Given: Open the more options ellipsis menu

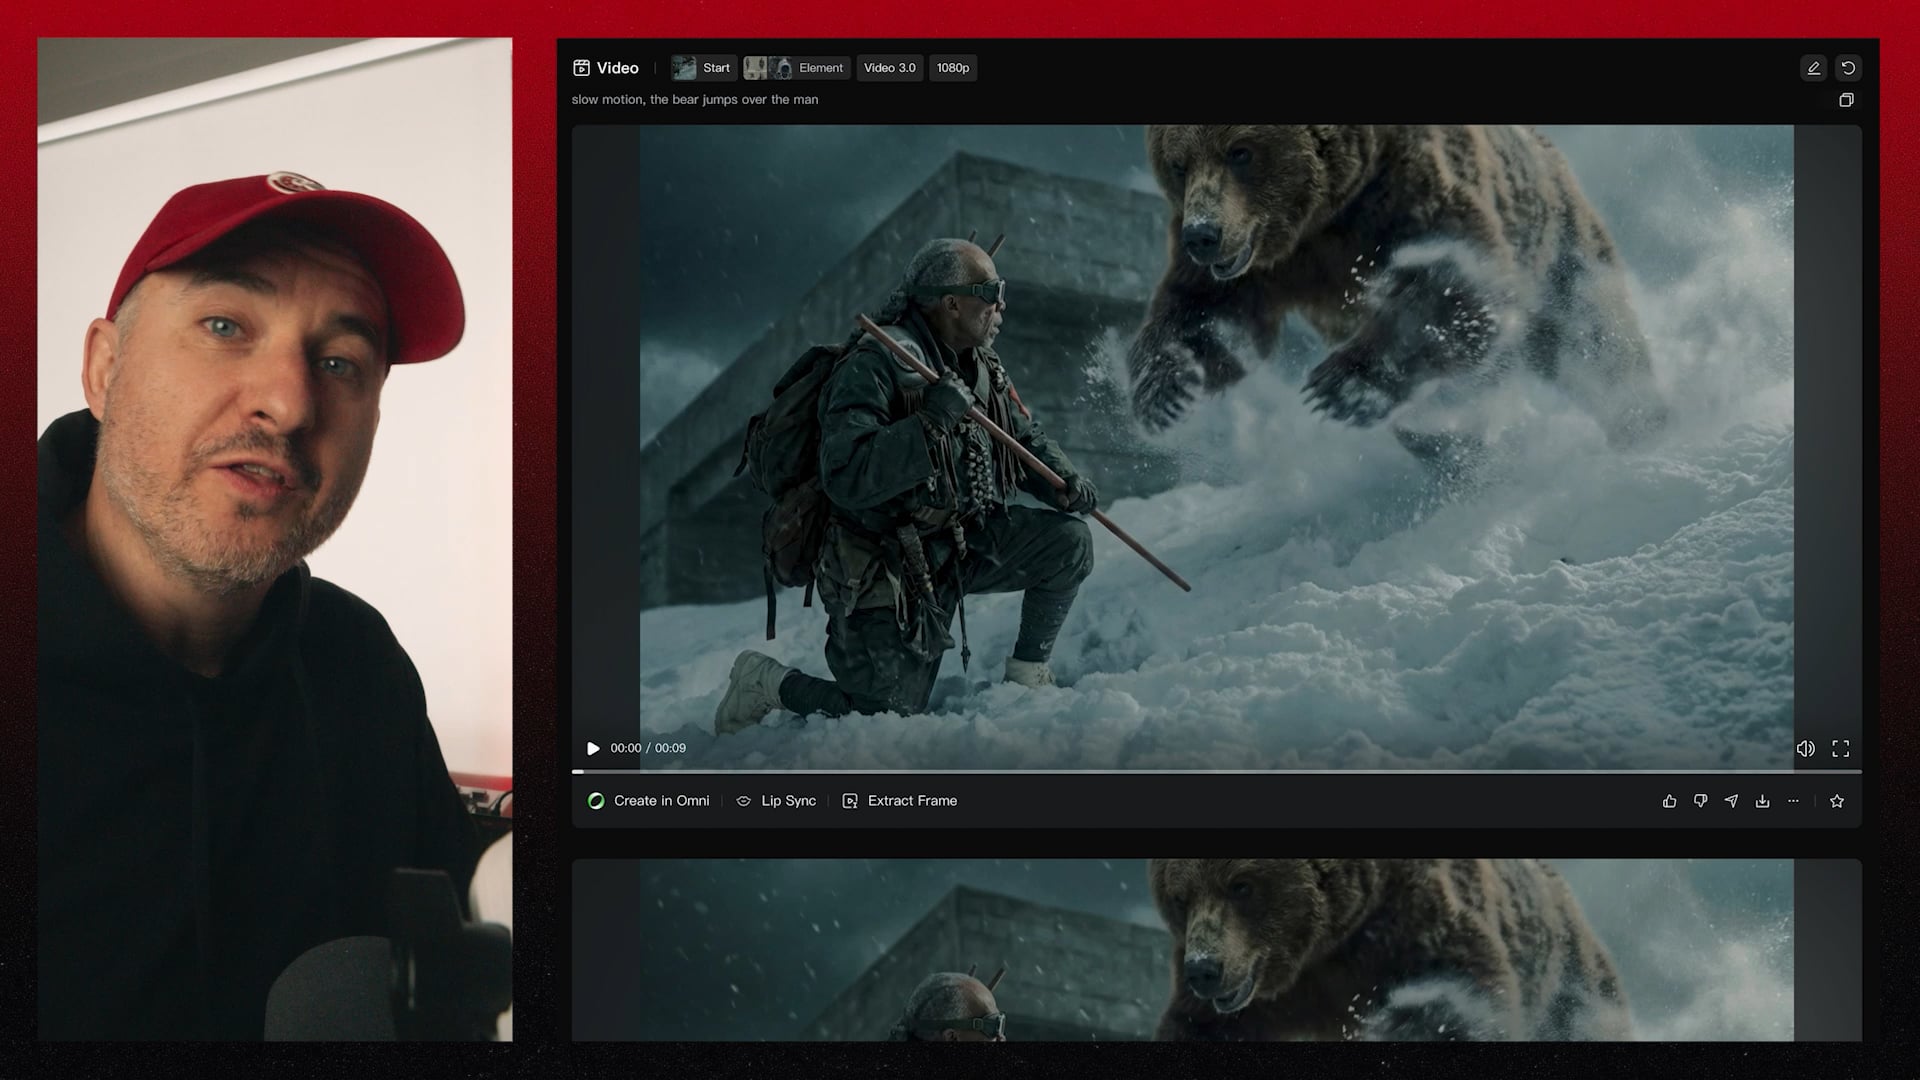Looking at the screenshot, I should [1793, 801].
